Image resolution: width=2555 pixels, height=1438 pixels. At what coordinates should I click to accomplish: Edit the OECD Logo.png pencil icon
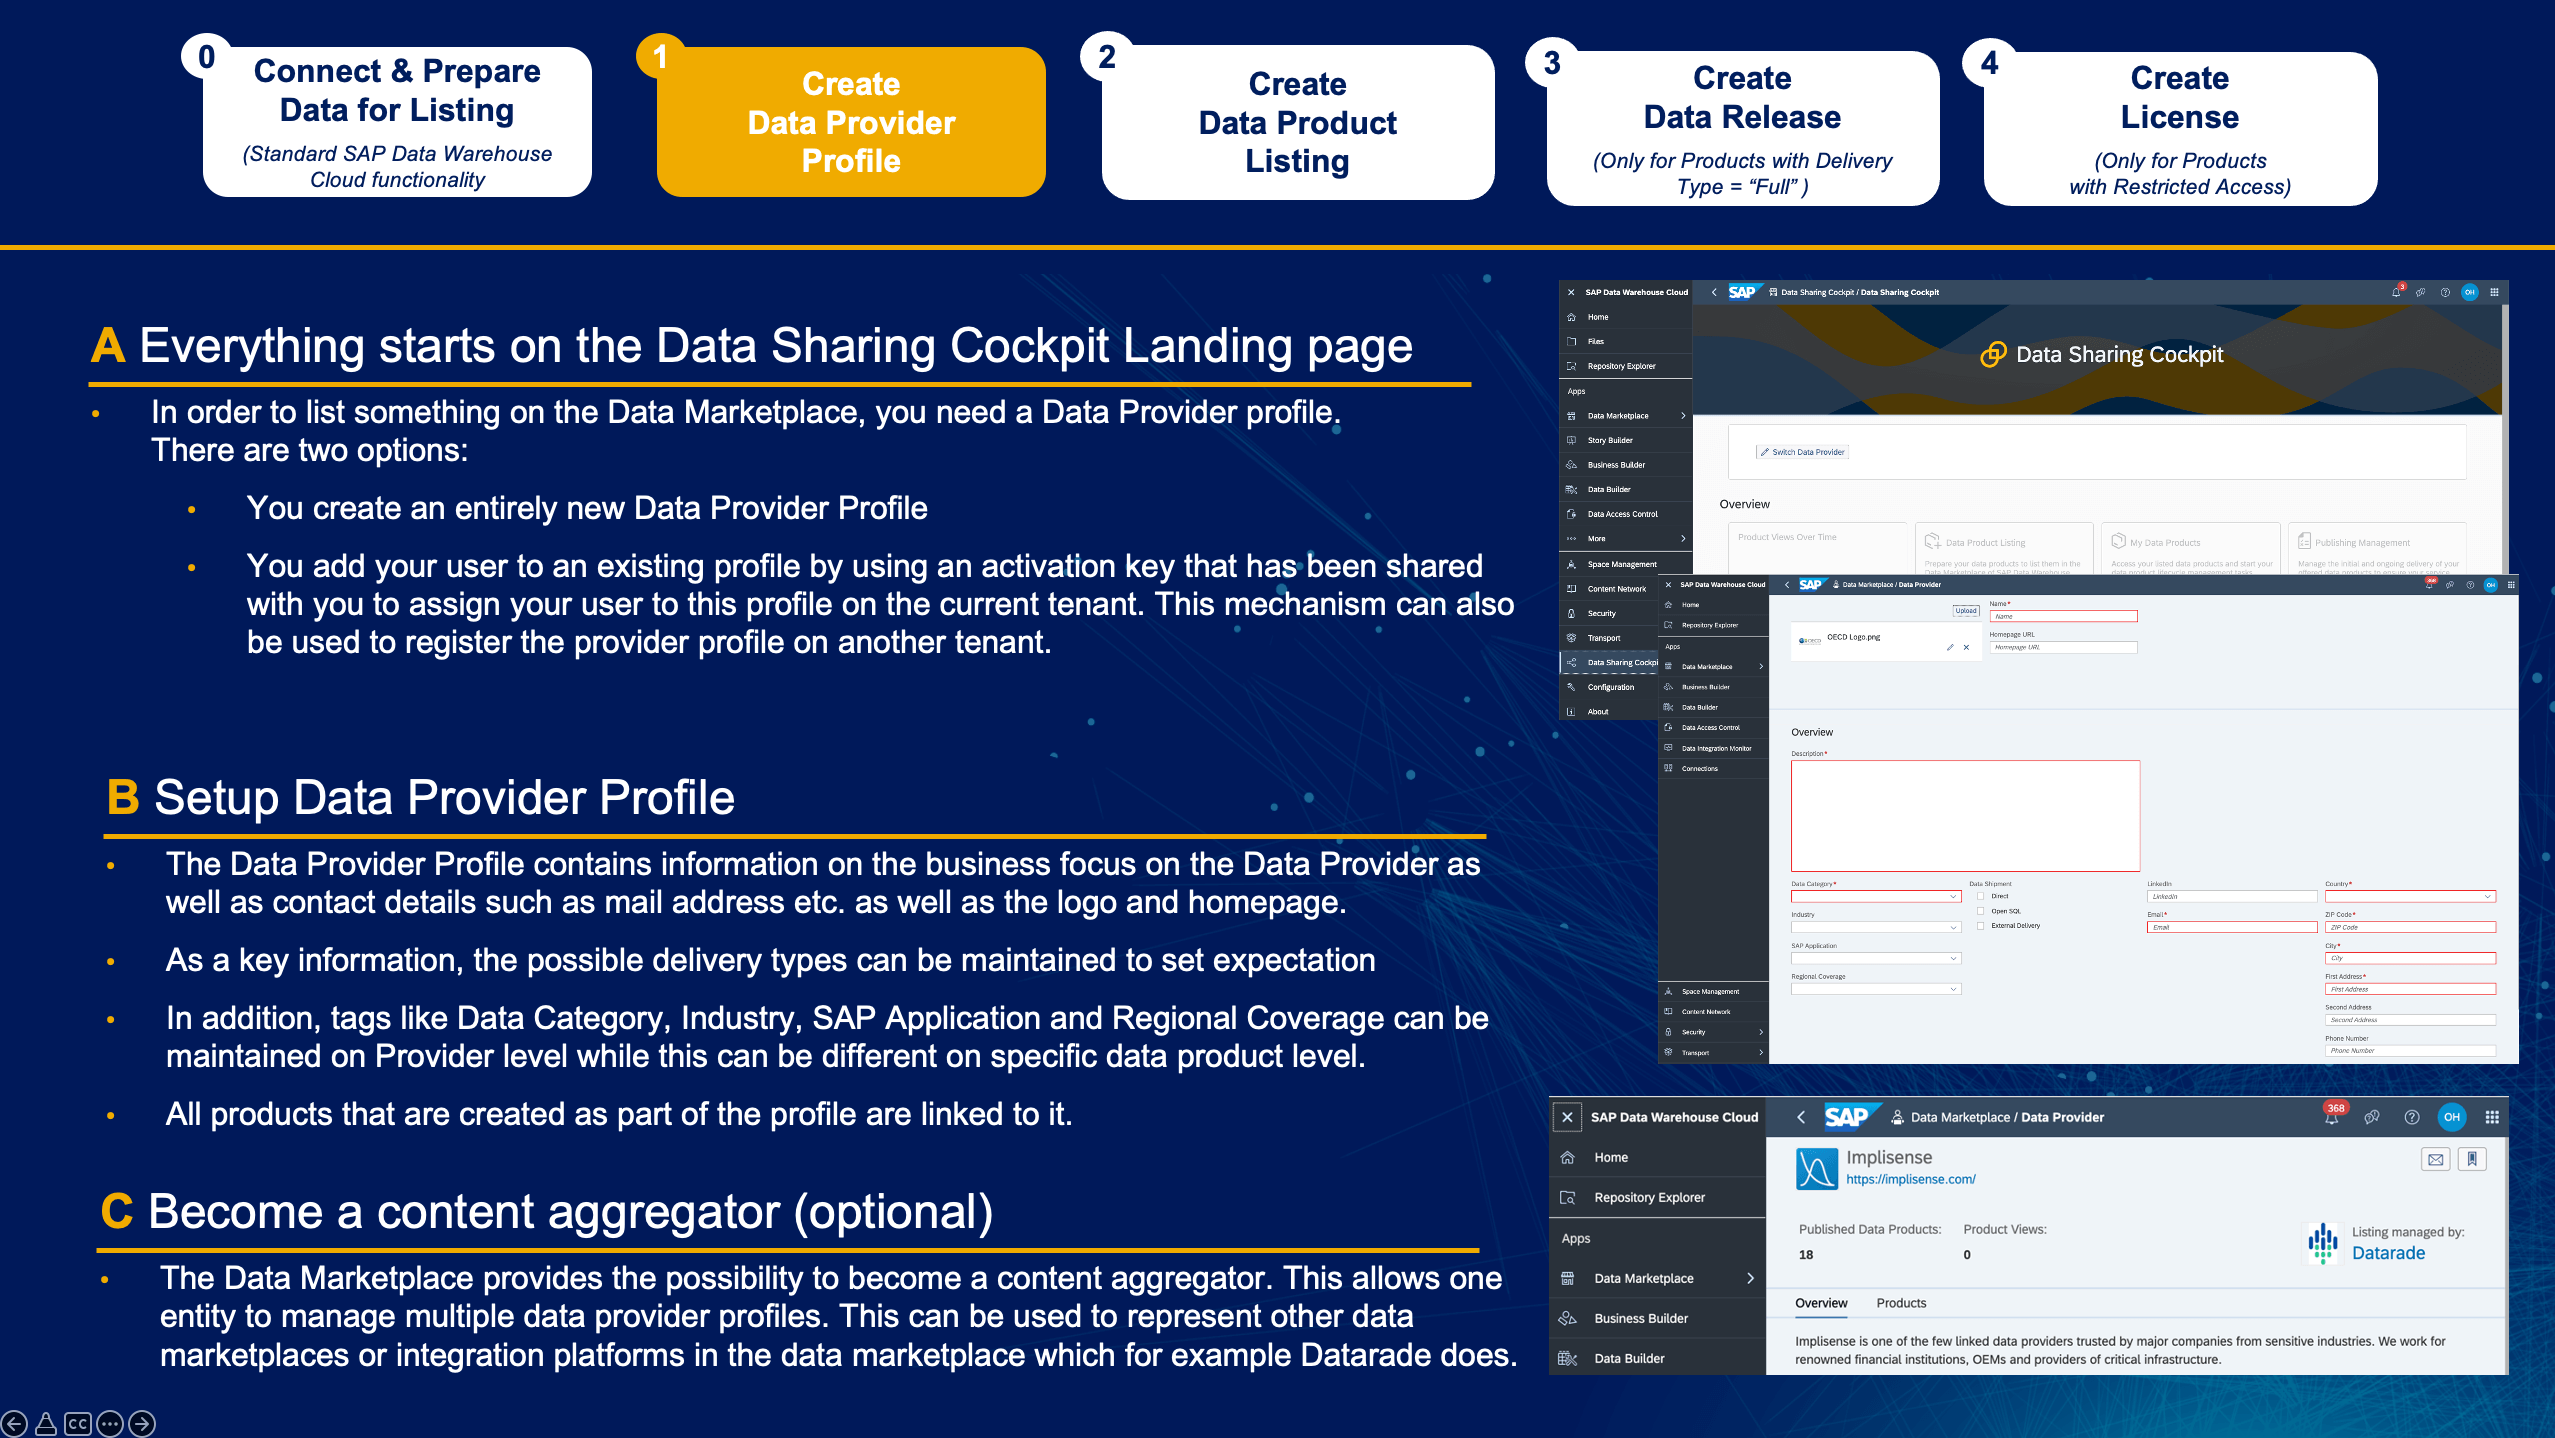[1949, 647]
